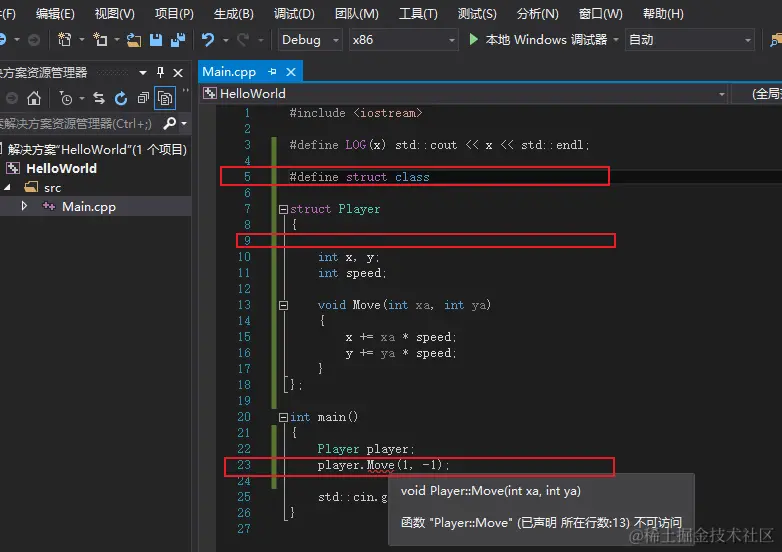782x552 pixels.
Task: Go to Solution Explorer Home view
Action: tap(34, 98)
